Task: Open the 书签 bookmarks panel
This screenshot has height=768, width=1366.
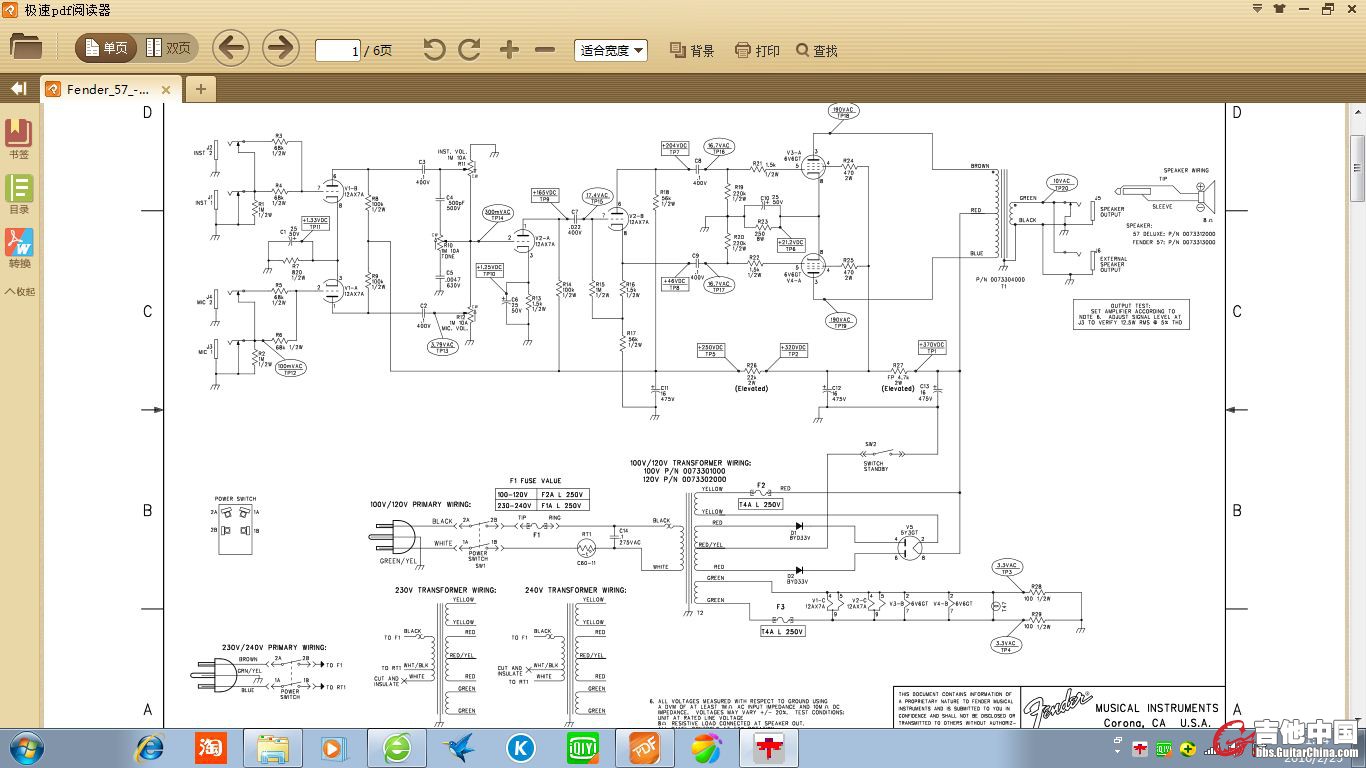Action: (x=19, y=139)
